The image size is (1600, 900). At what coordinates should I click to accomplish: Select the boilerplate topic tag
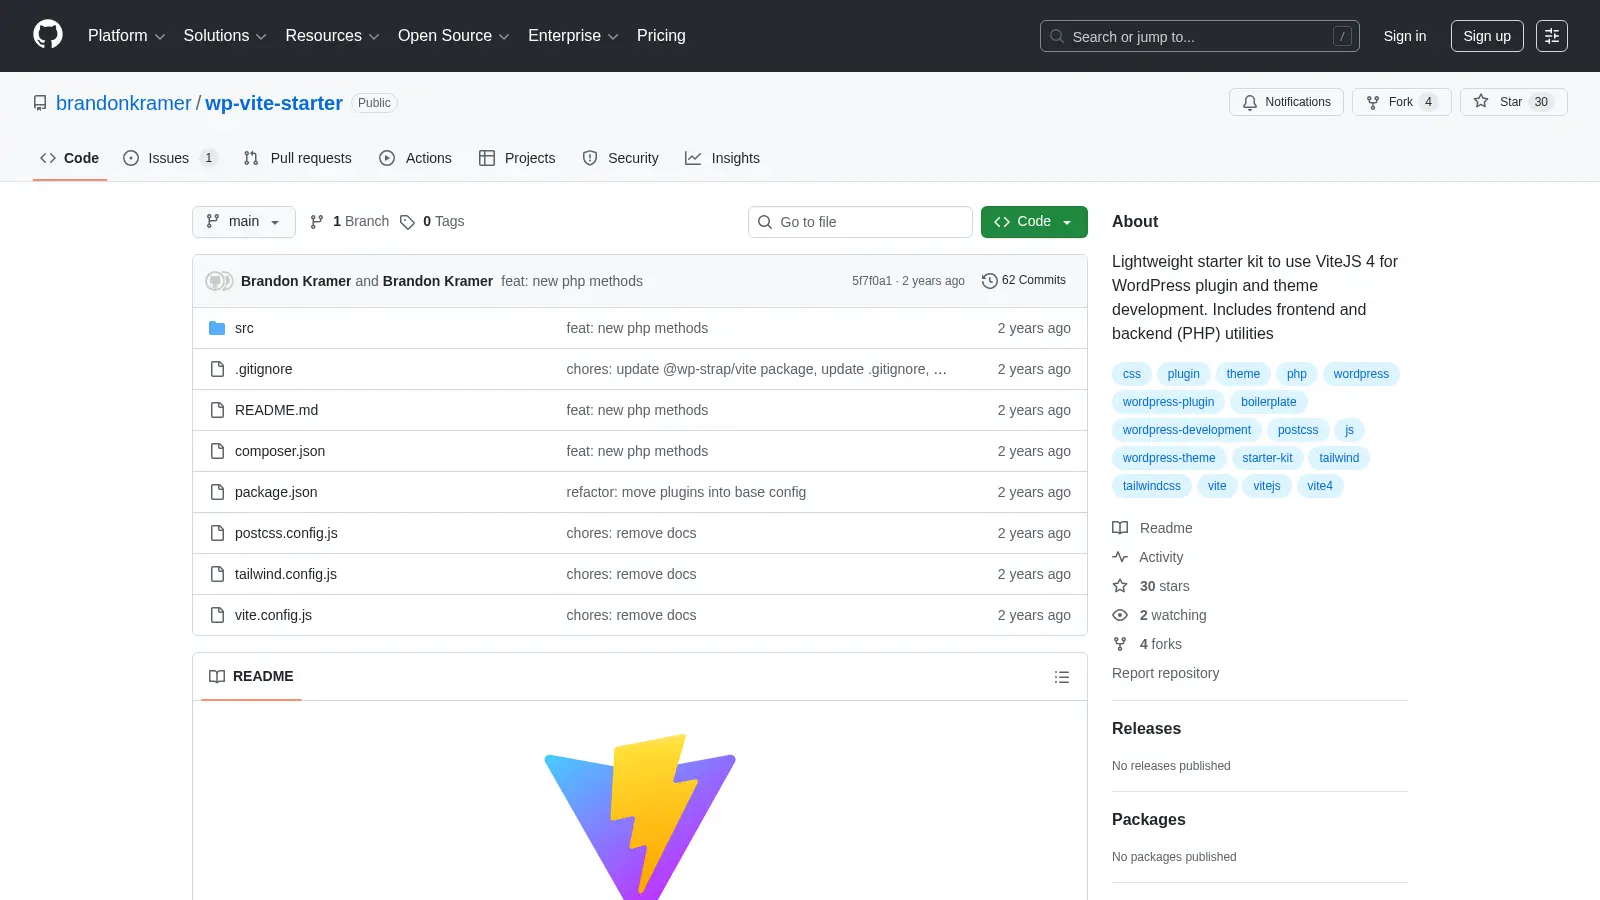point(1268,402)
